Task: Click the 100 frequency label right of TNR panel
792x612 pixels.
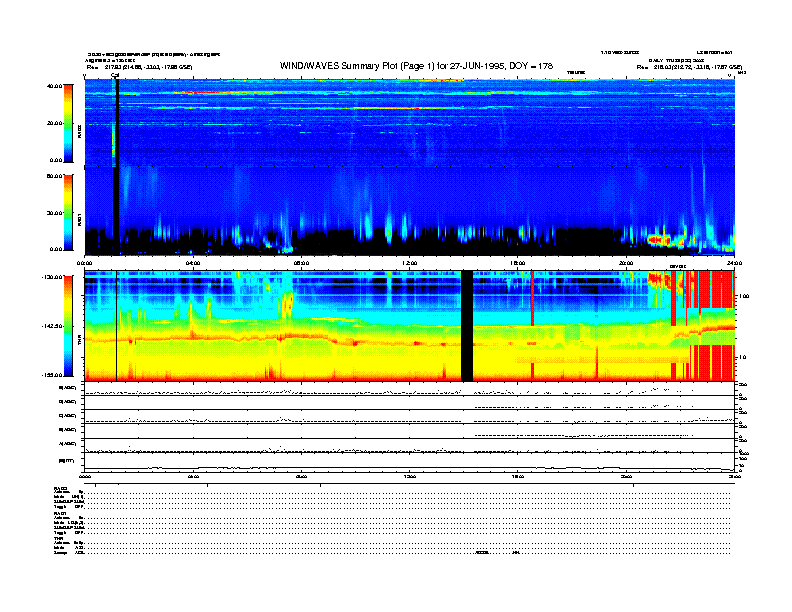Action: click(x=744, y=296)
